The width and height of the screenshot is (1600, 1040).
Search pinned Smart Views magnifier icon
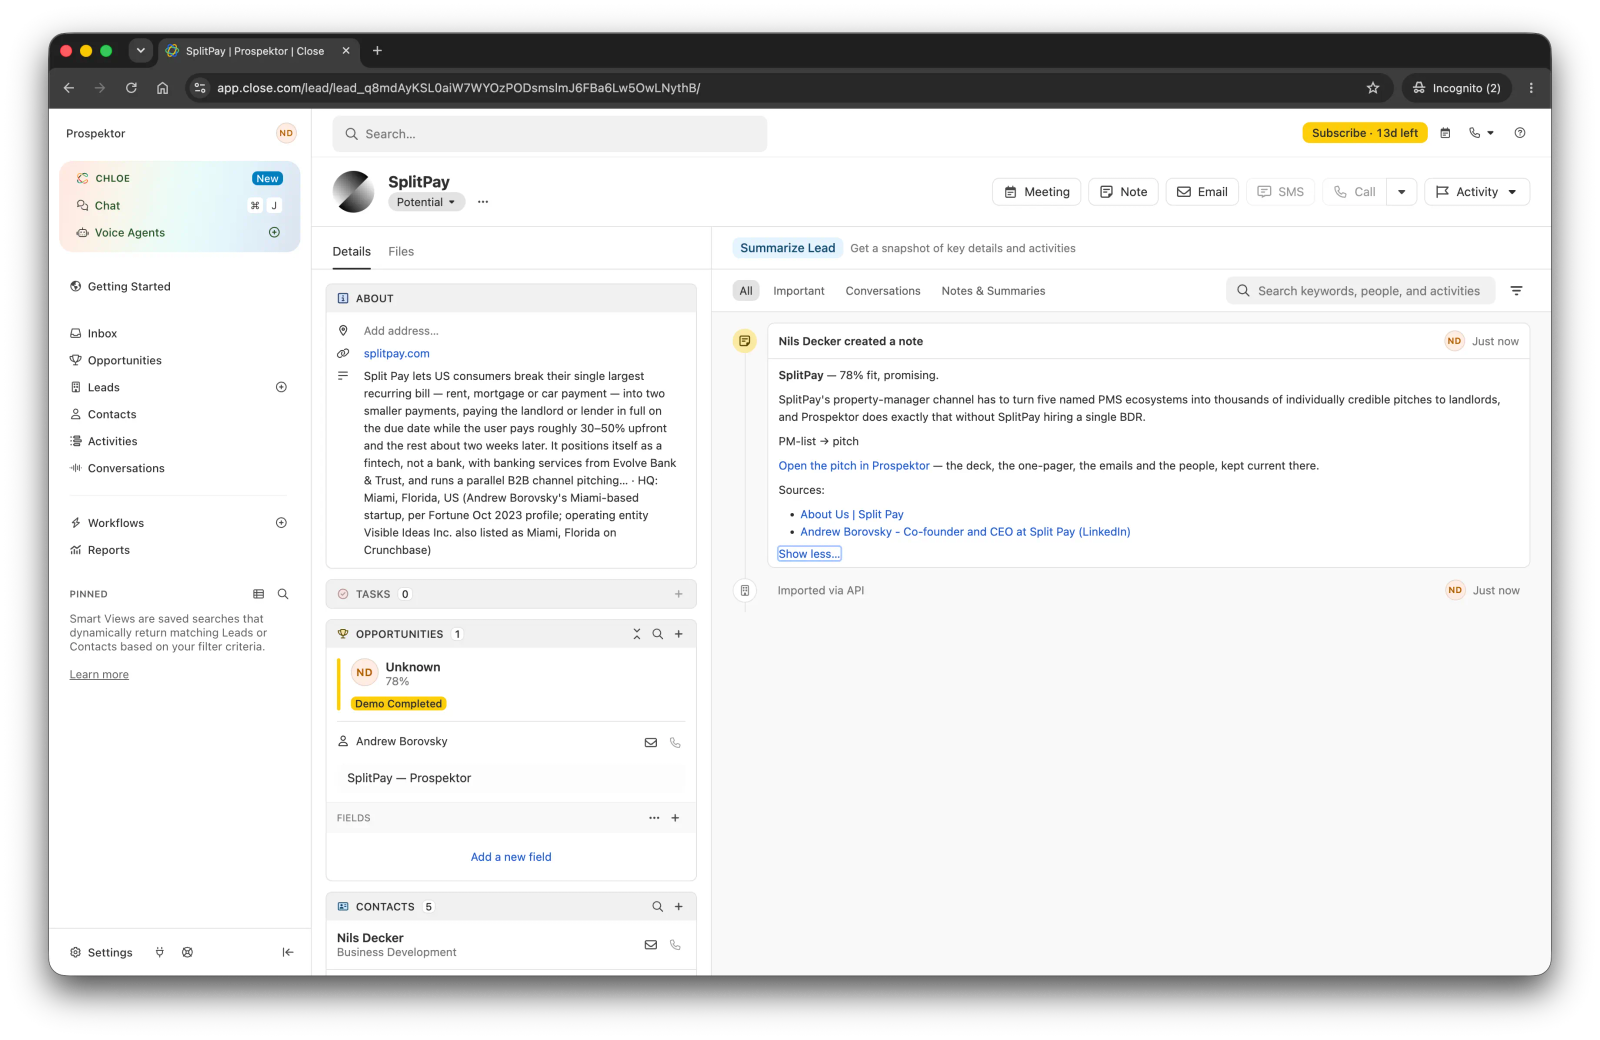tap(283, 594)
